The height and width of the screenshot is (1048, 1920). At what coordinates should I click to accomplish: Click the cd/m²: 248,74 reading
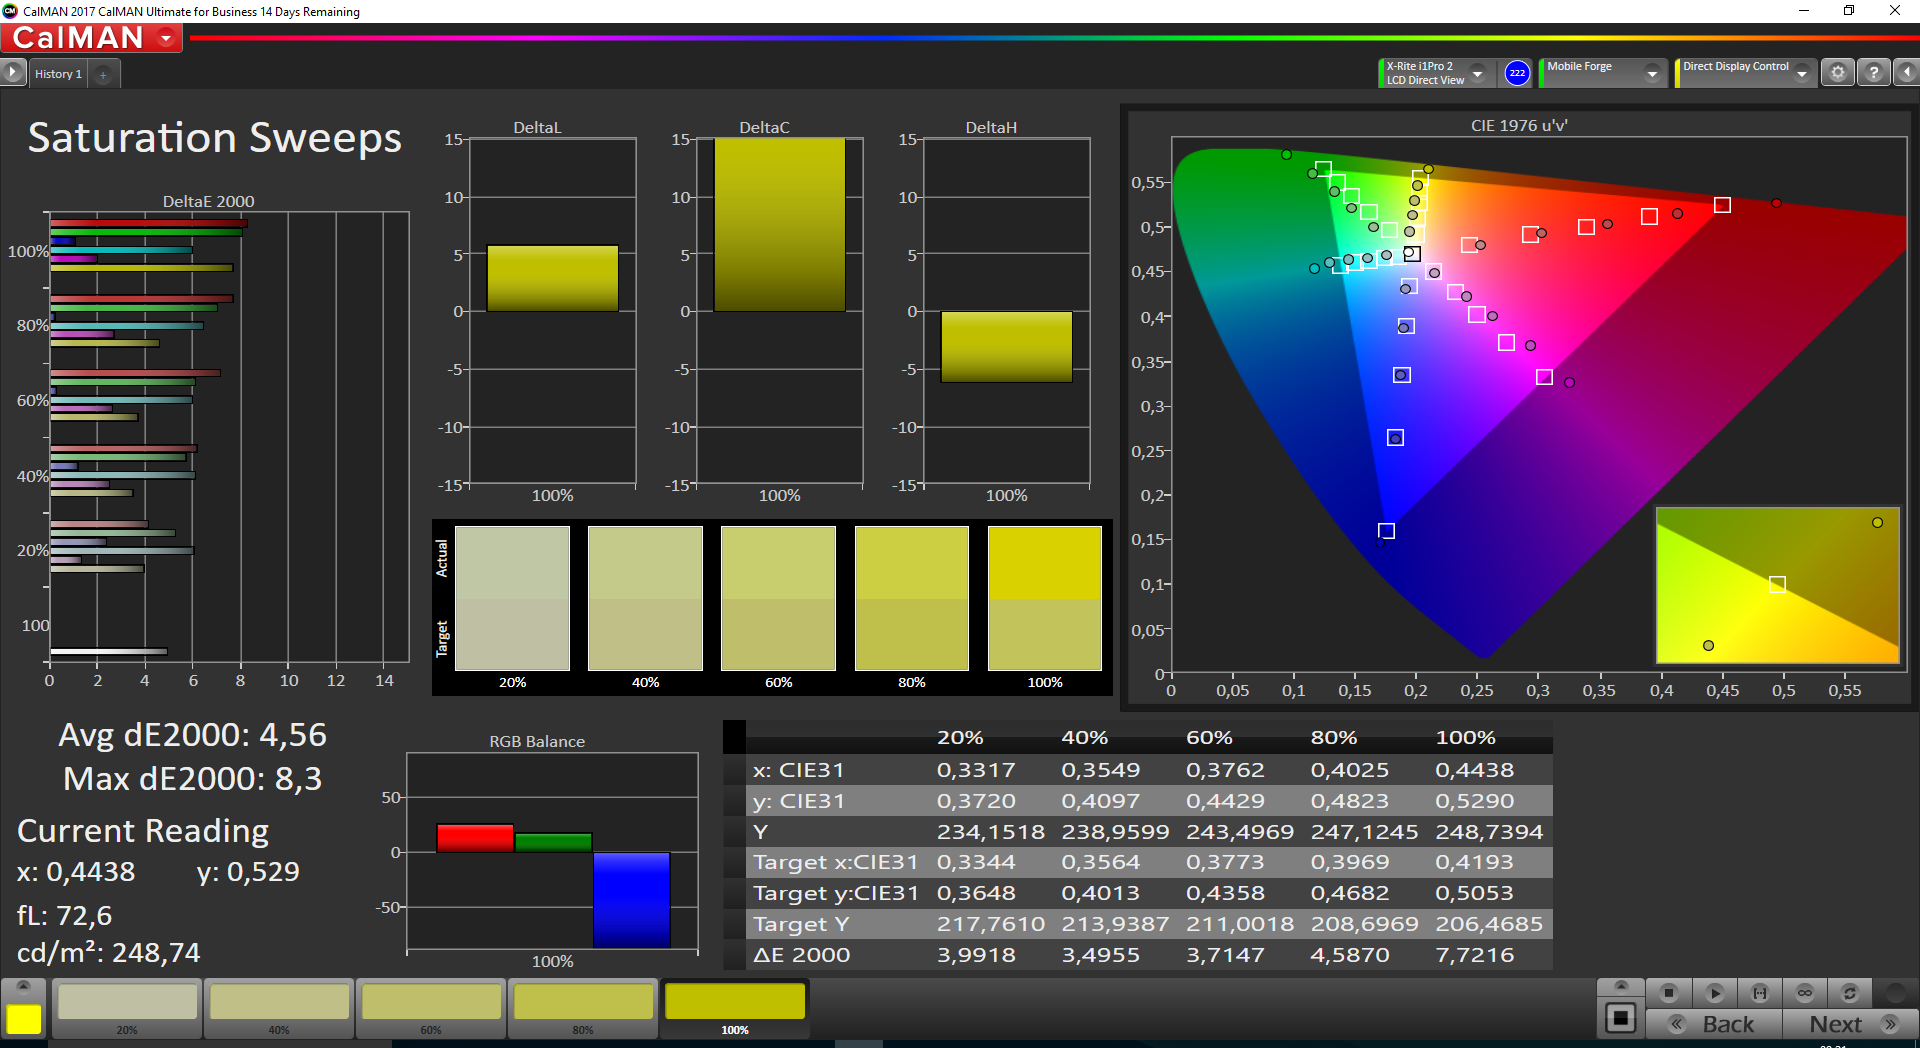(108, 952)
